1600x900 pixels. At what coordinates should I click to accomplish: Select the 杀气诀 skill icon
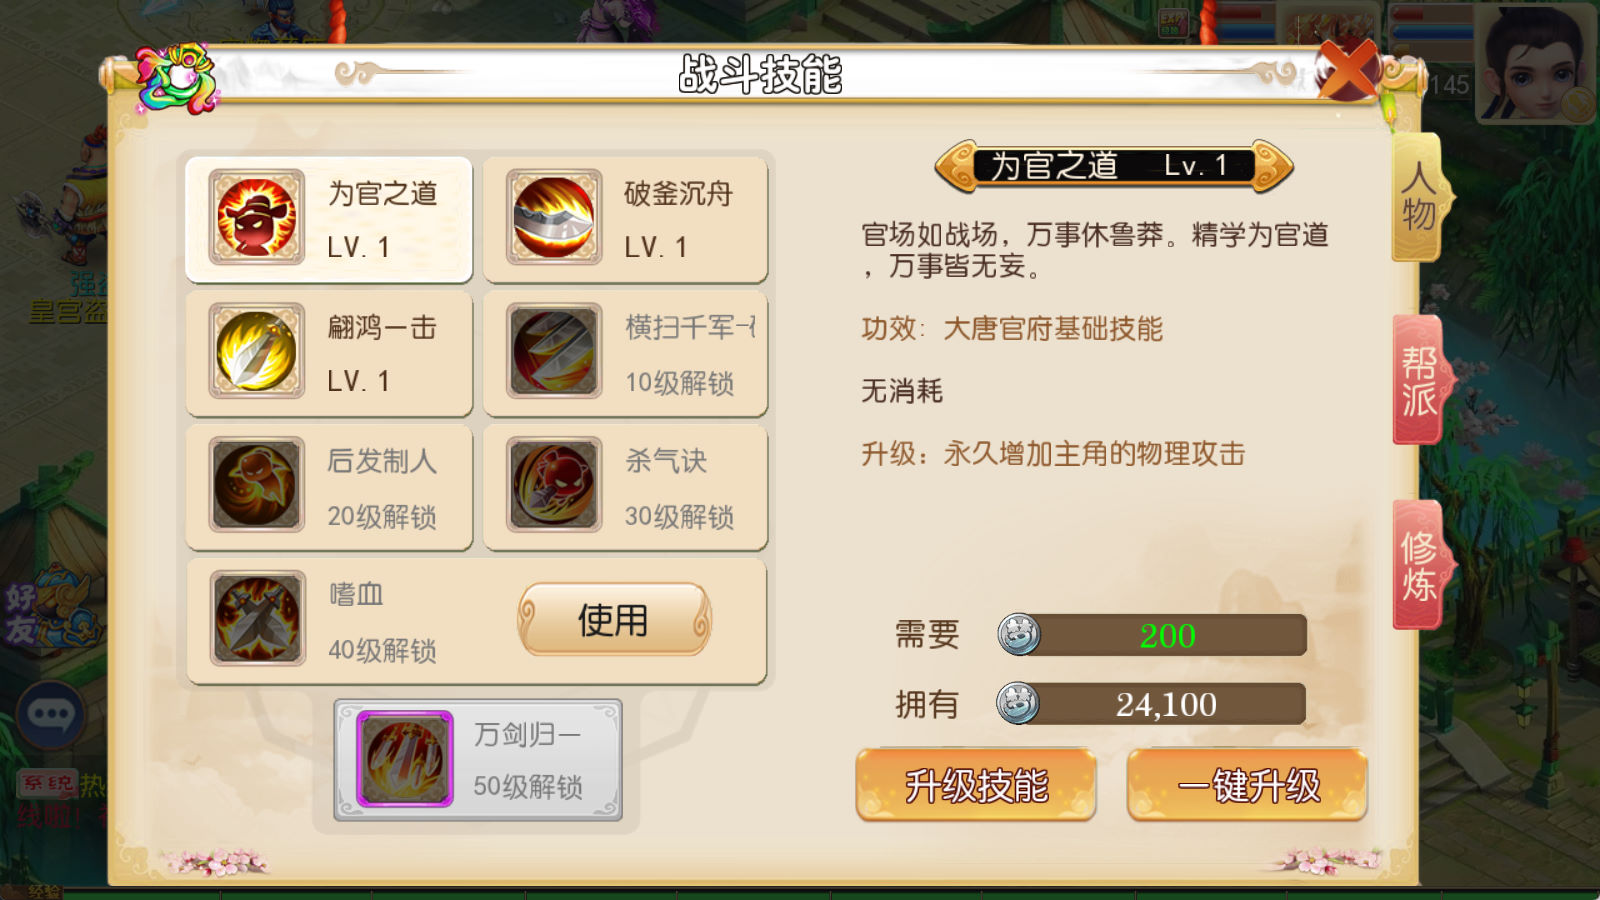point(554,485)
